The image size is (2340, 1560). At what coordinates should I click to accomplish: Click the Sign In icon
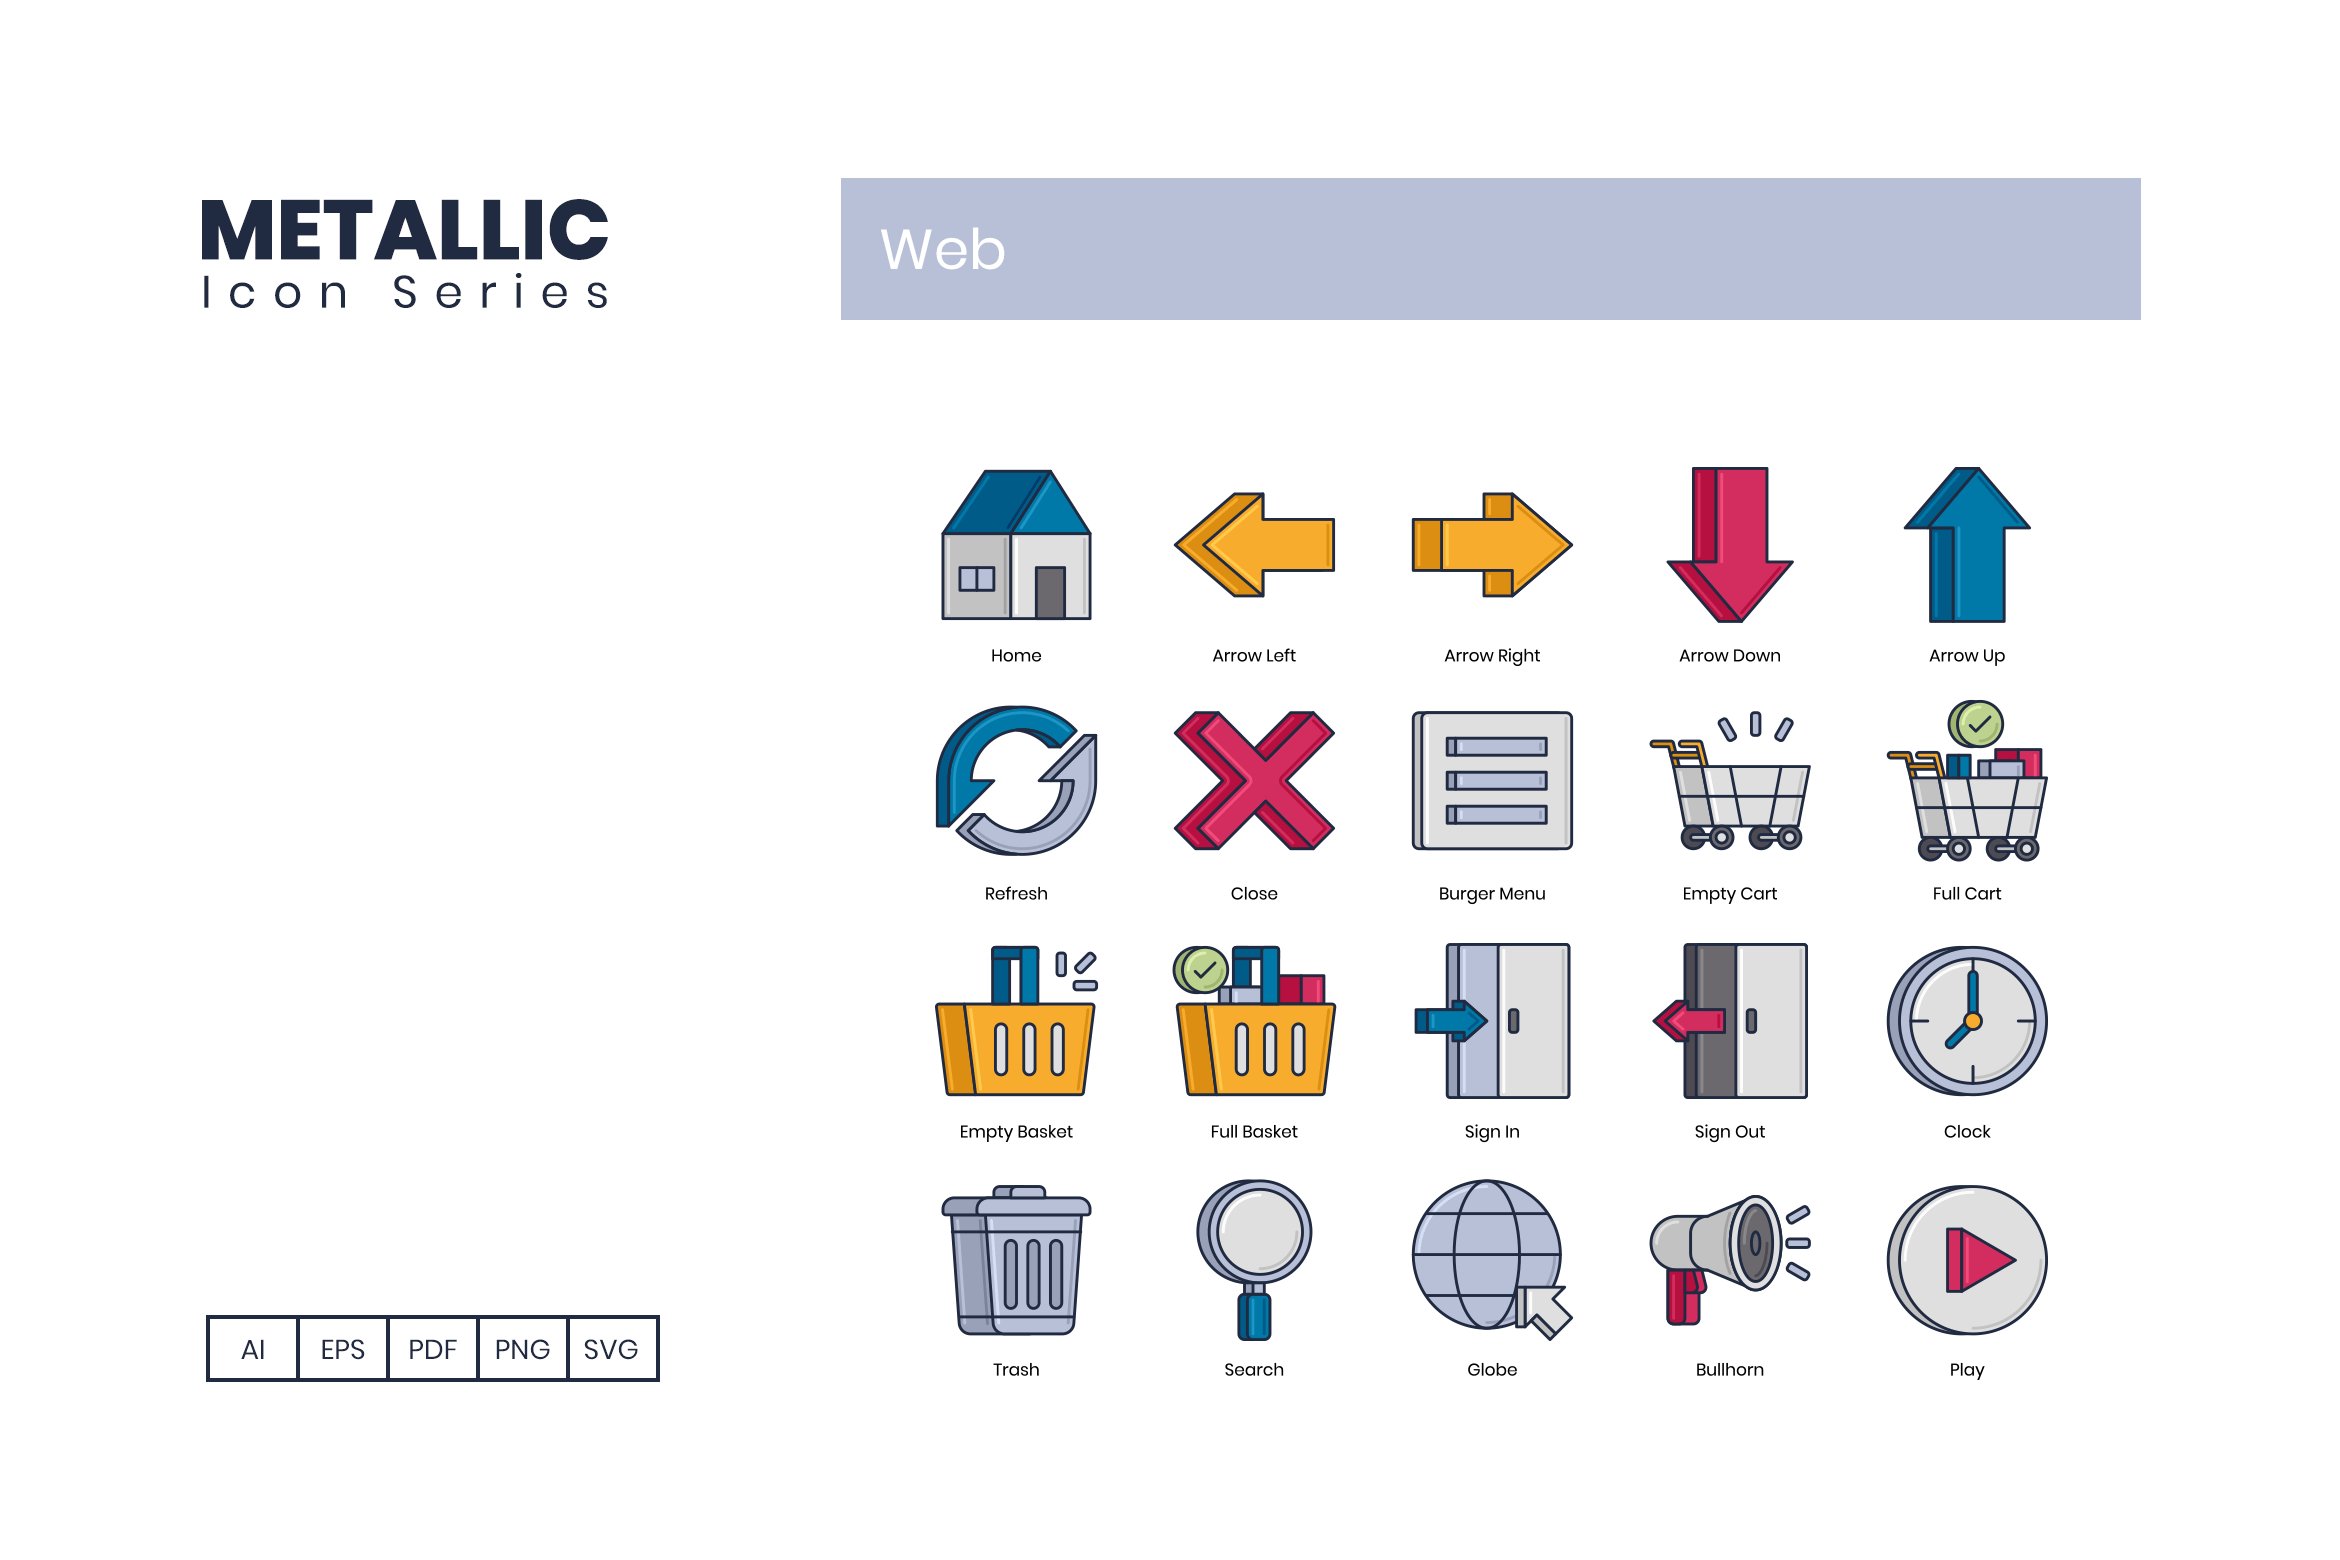tap(1492, 1027)
